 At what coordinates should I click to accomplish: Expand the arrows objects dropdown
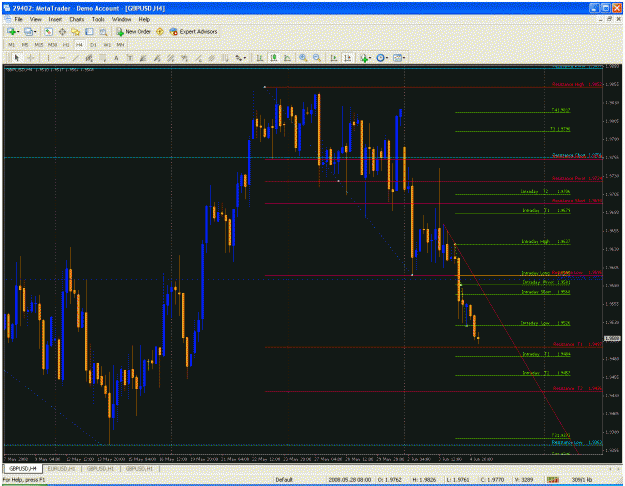(245, 58)
